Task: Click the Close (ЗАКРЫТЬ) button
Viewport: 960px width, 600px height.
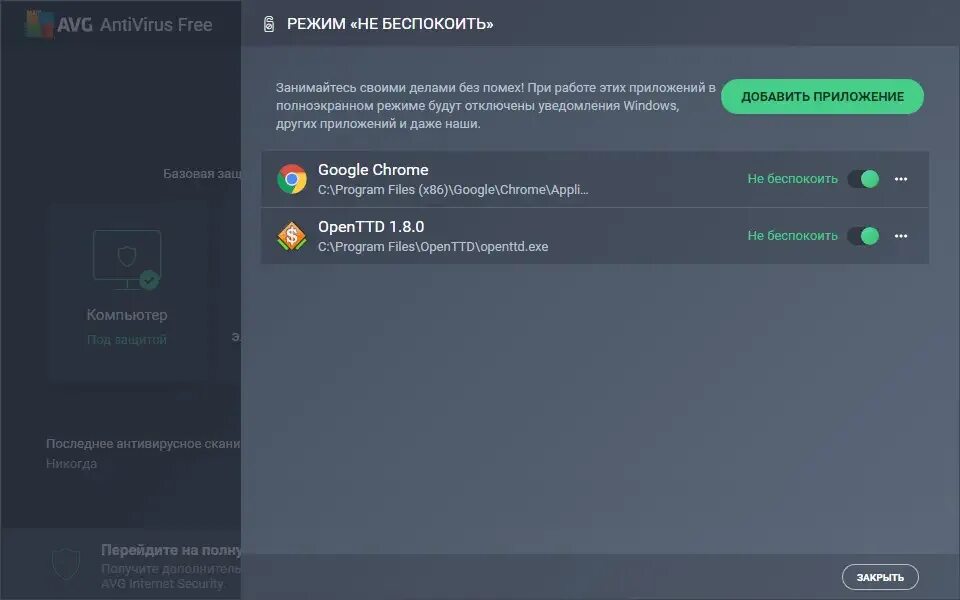Action: click(x=880, y=577)
